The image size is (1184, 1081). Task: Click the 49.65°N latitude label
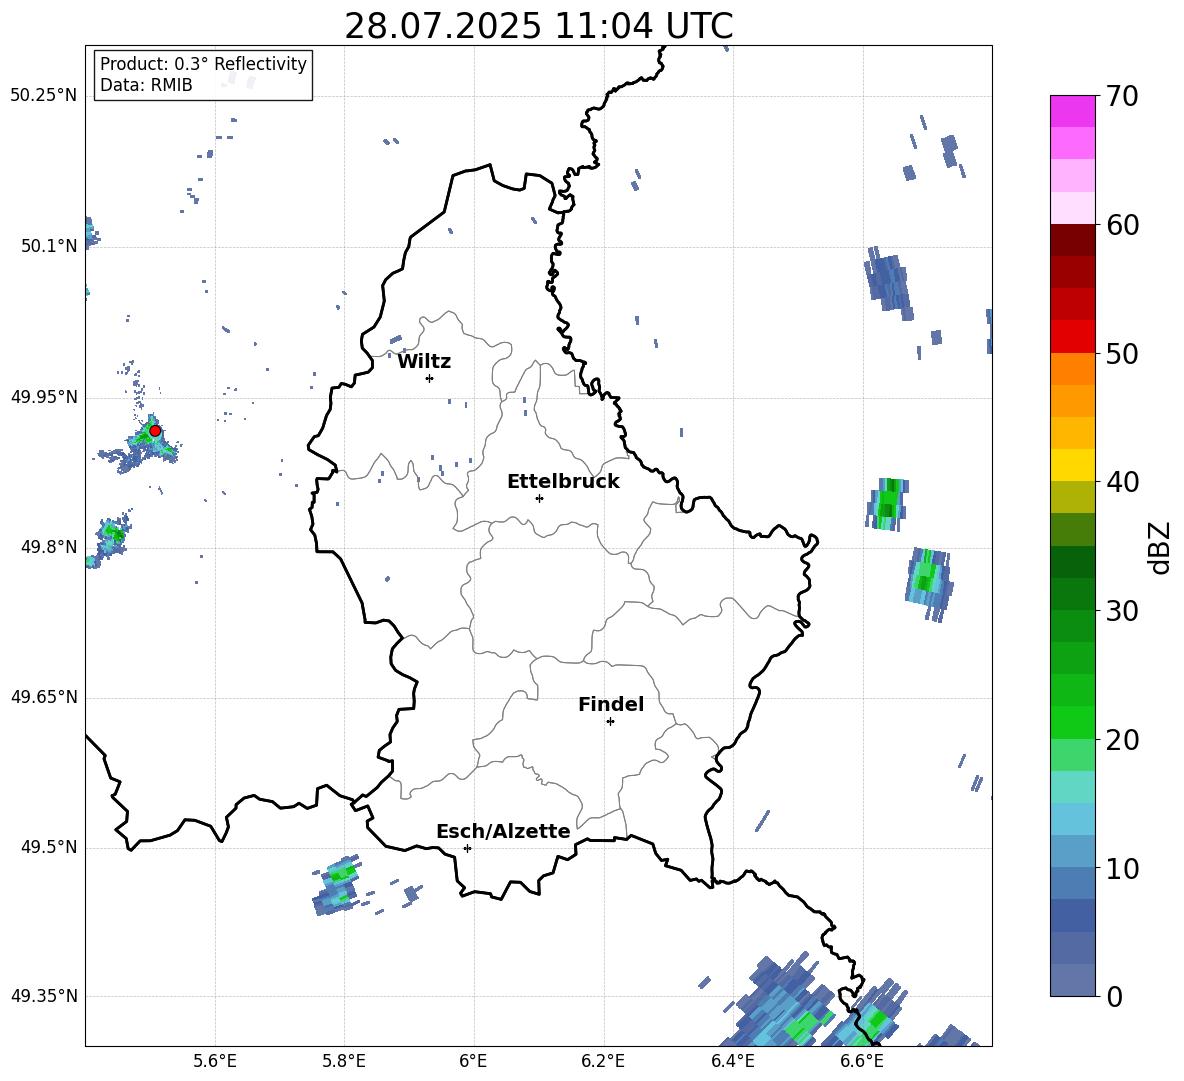(44, 697)
